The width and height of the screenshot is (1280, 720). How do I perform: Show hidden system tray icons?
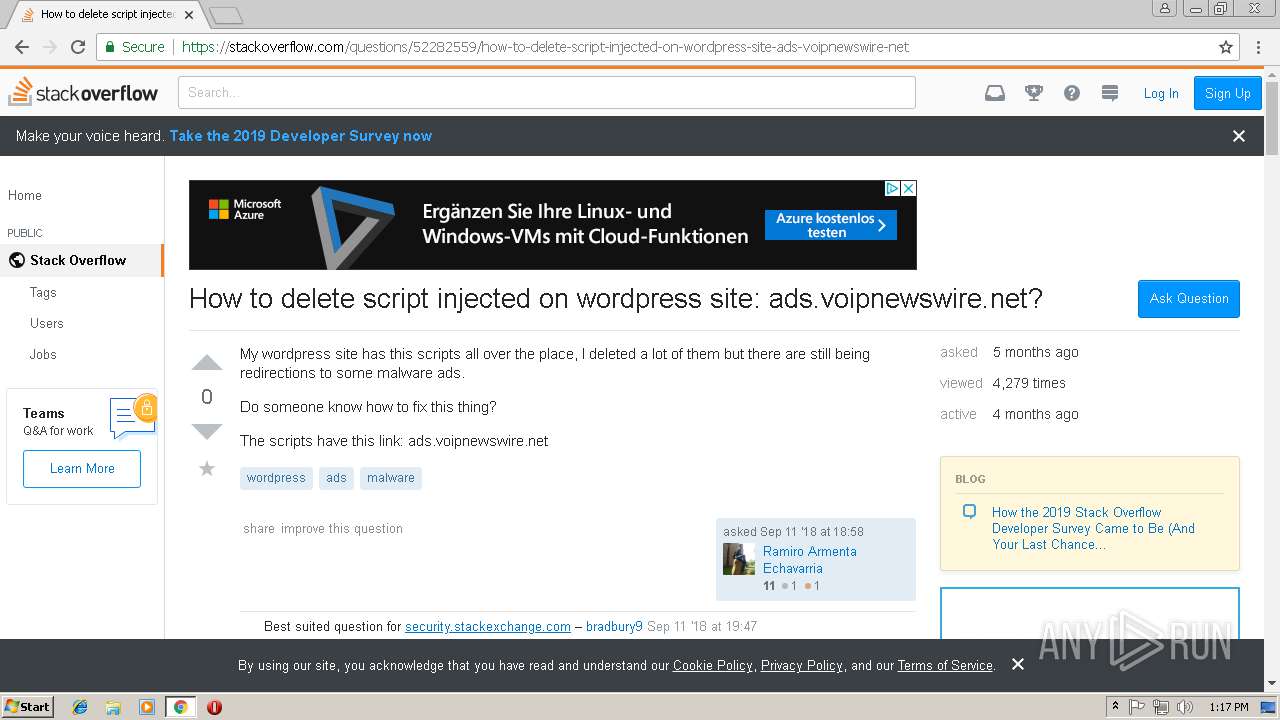pos(1115,707)
